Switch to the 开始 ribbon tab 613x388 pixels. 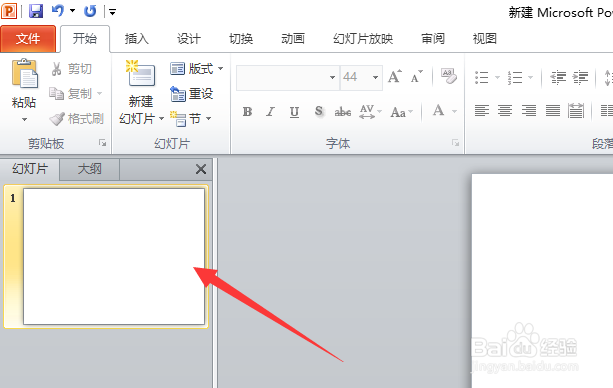[x=85, y=39]
